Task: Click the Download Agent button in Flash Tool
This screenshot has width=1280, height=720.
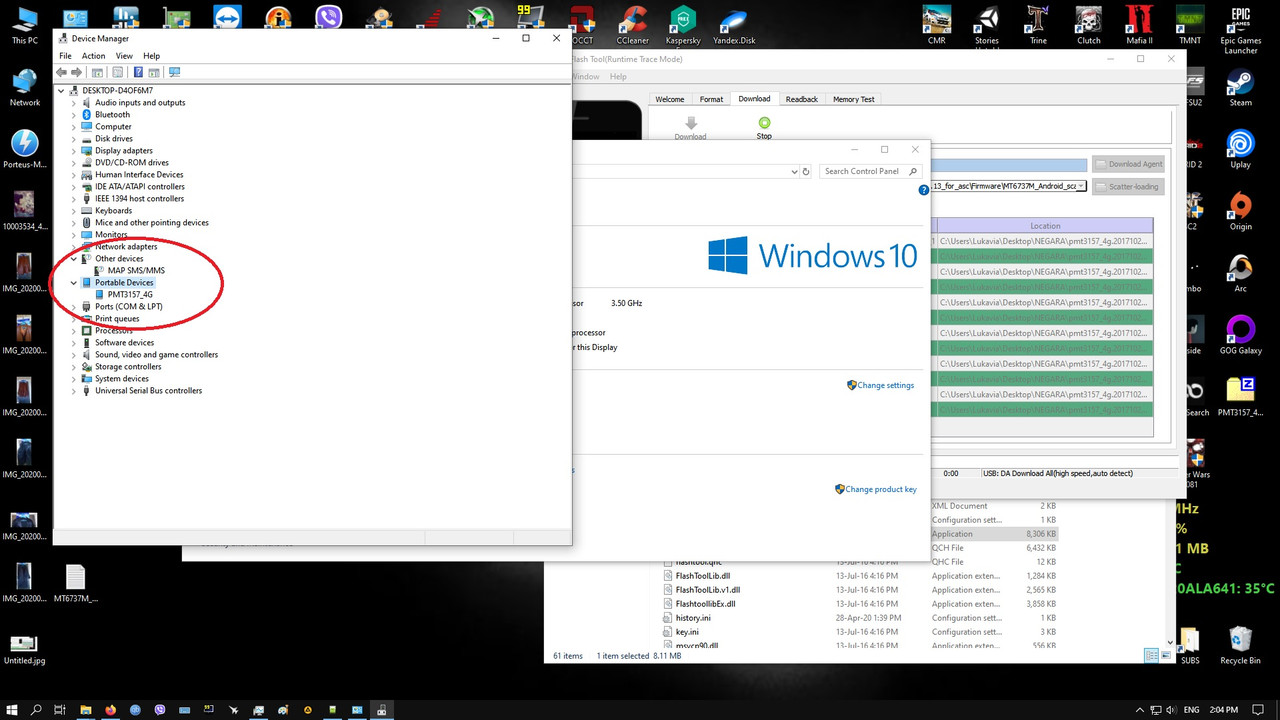Action: (x=1129, y=164)
